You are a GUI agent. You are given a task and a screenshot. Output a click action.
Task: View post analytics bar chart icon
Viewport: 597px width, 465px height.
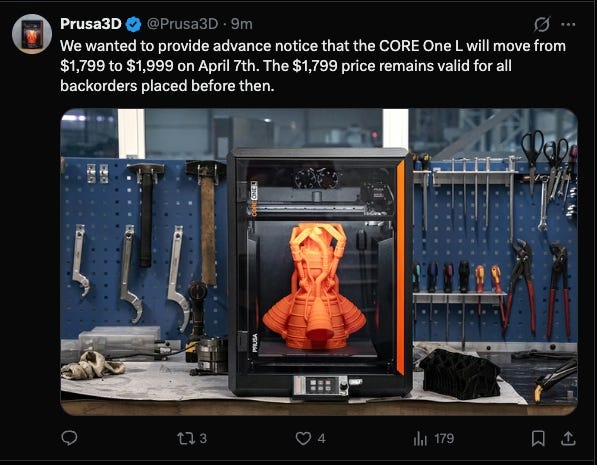[420, 438]
